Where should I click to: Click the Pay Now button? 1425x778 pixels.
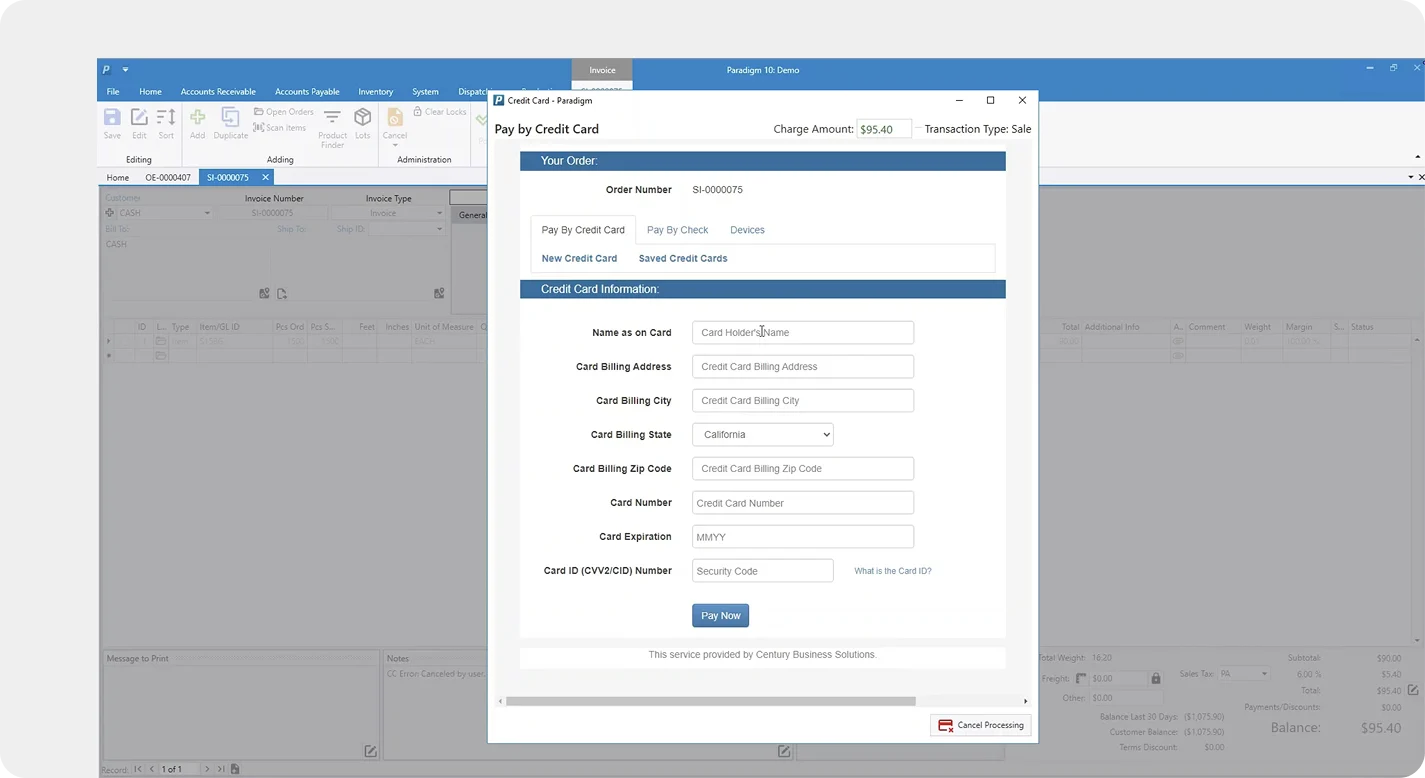pos(720,616)
